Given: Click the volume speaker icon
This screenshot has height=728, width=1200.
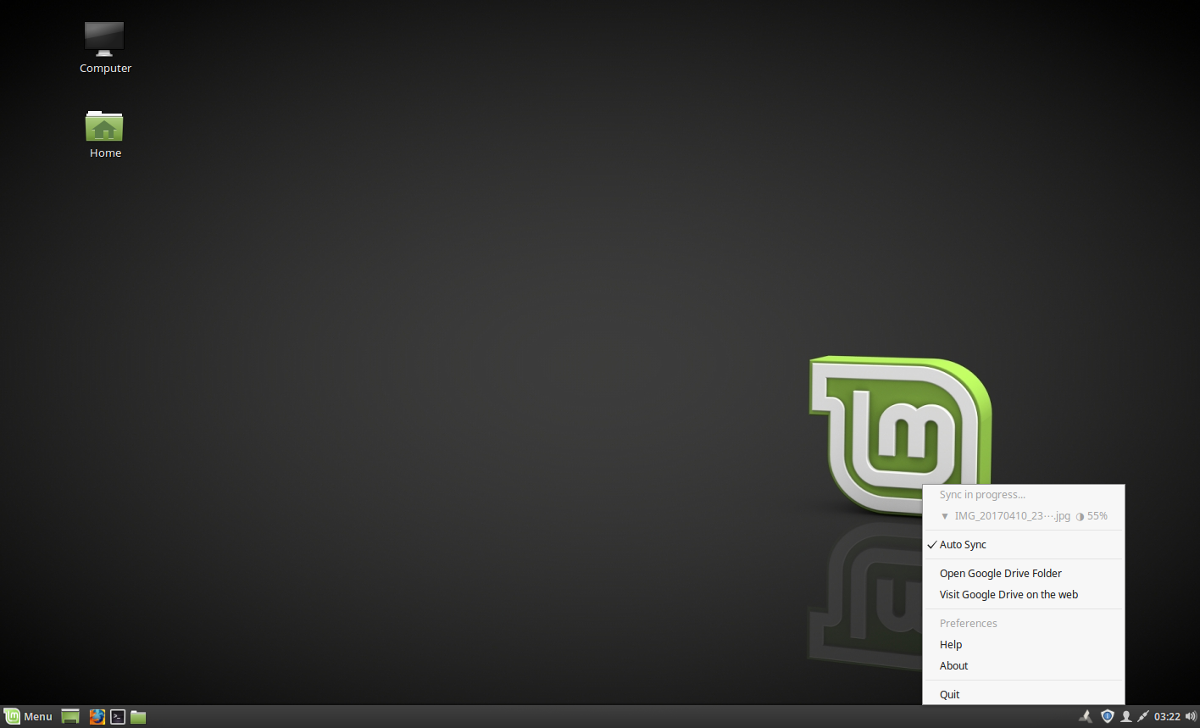Looking at the screenshot, I should pos(1190,716).
